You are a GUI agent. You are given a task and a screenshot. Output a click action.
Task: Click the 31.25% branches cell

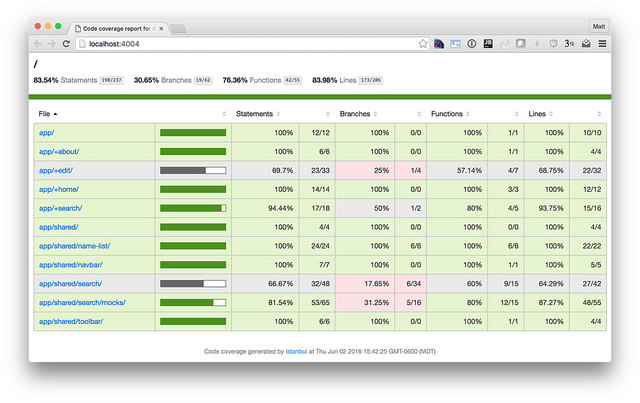[365, 303]
